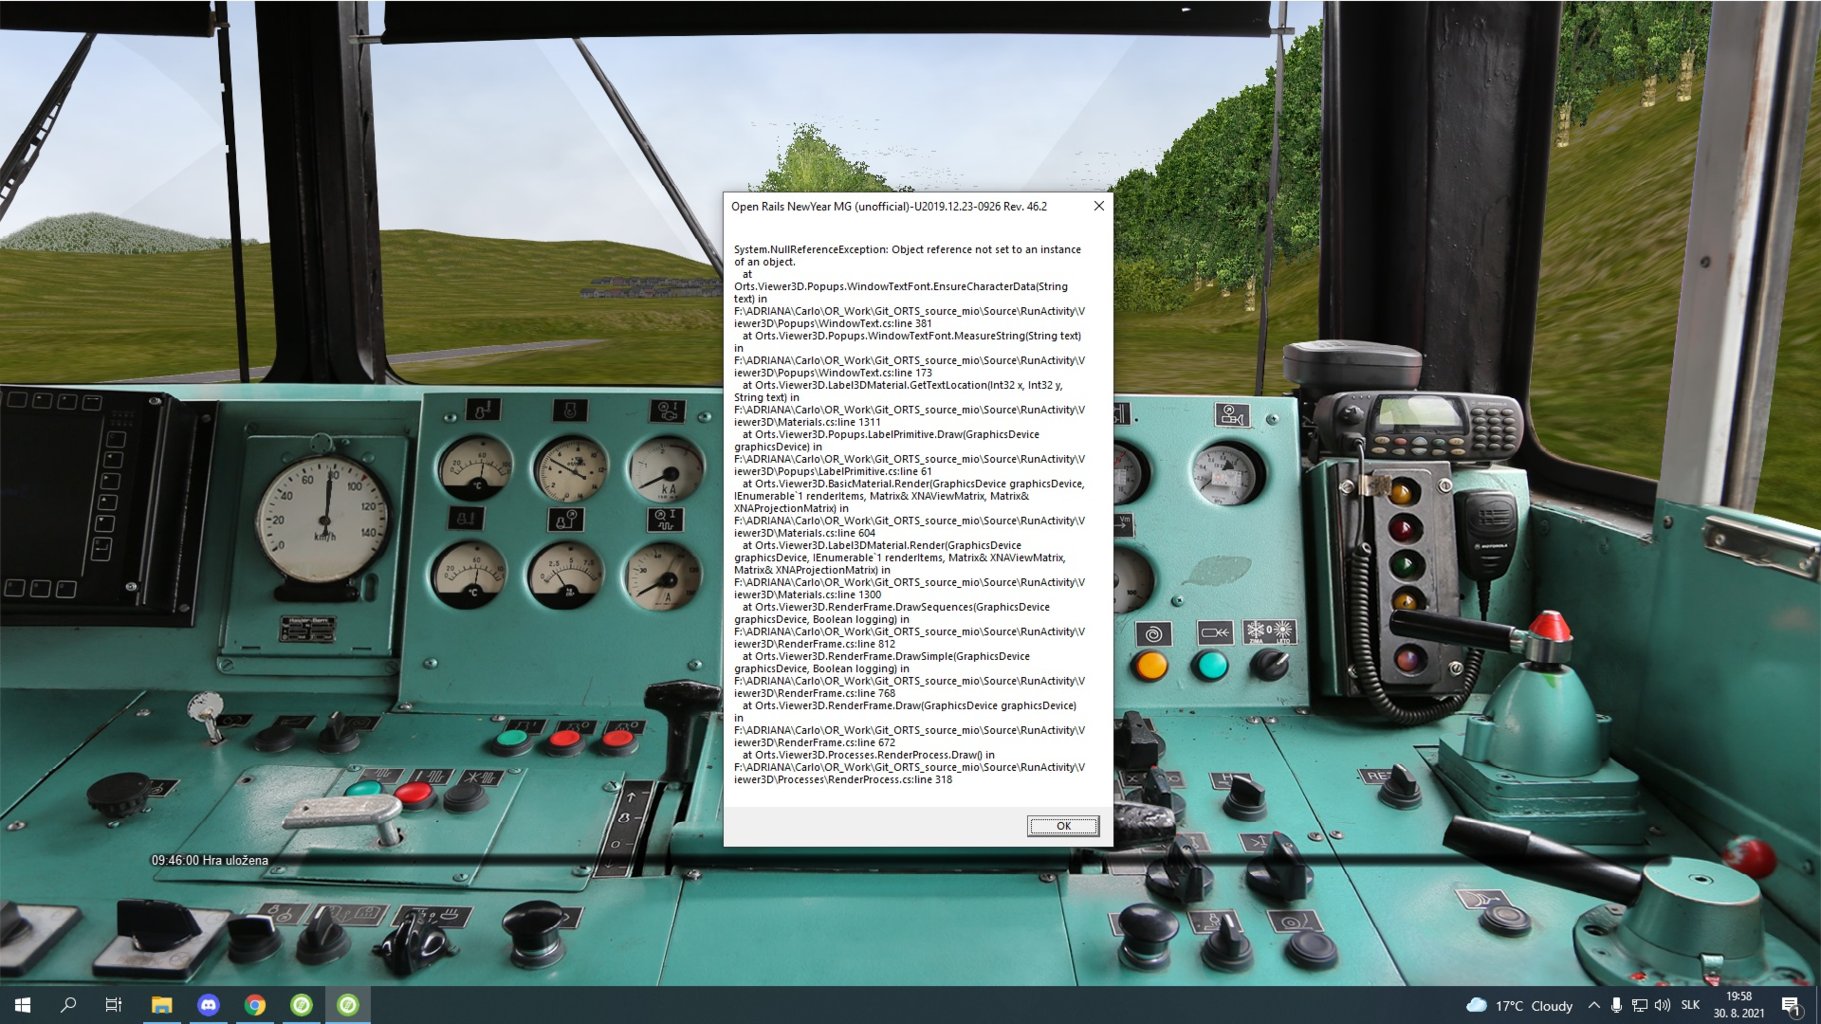Turn the rotary switch labeled RE
The image size is (1821, 1024).
click(x=1400, y=786)
